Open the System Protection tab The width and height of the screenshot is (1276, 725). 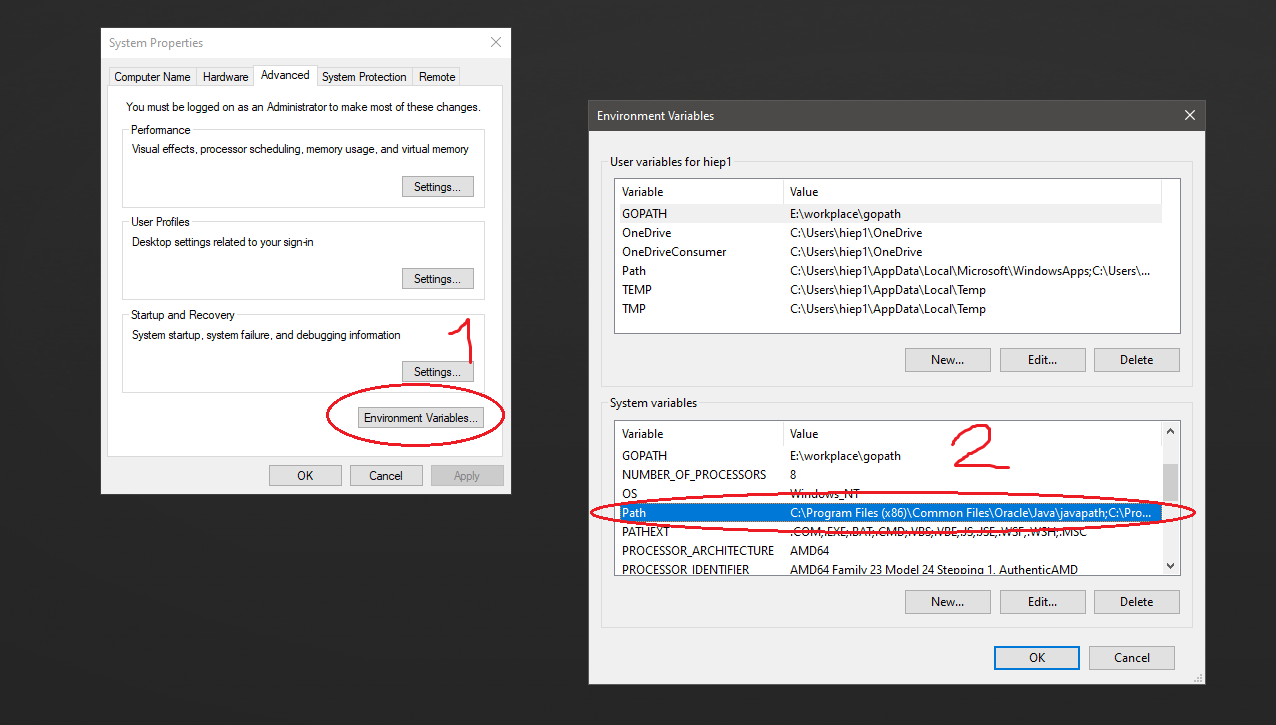click(364, 77)
